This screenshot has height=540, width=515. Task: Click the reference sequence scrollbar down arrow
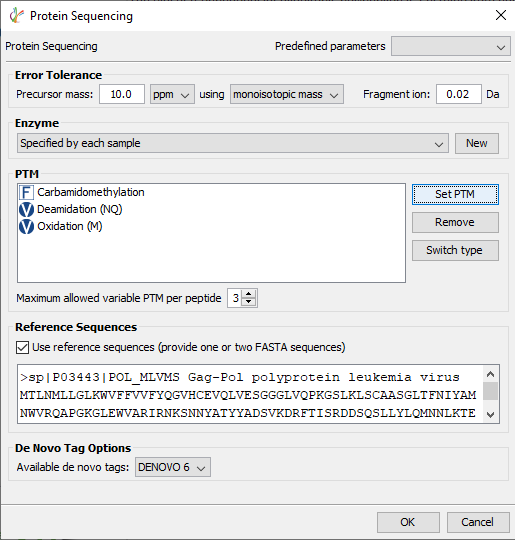pos(491,415)
